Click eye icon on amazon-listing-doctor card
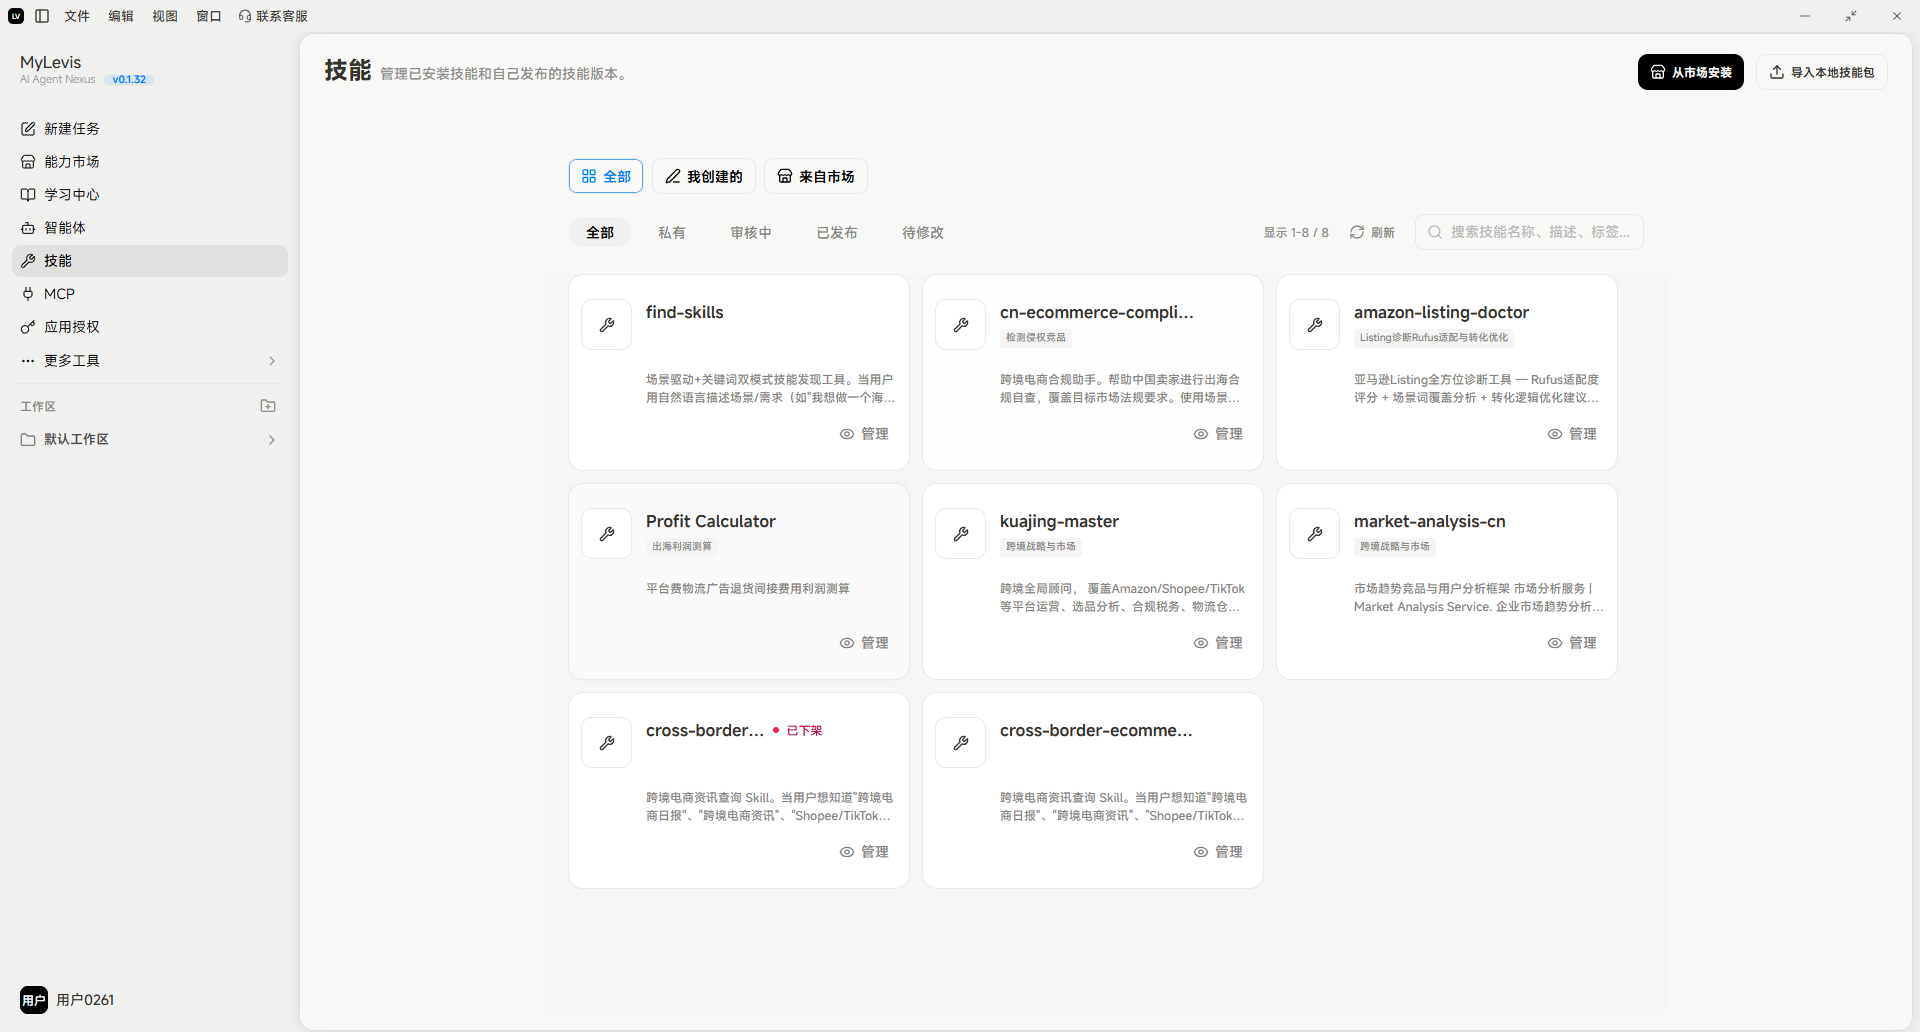Screen dimensions: 1920x1032 tap(1555, 434)
